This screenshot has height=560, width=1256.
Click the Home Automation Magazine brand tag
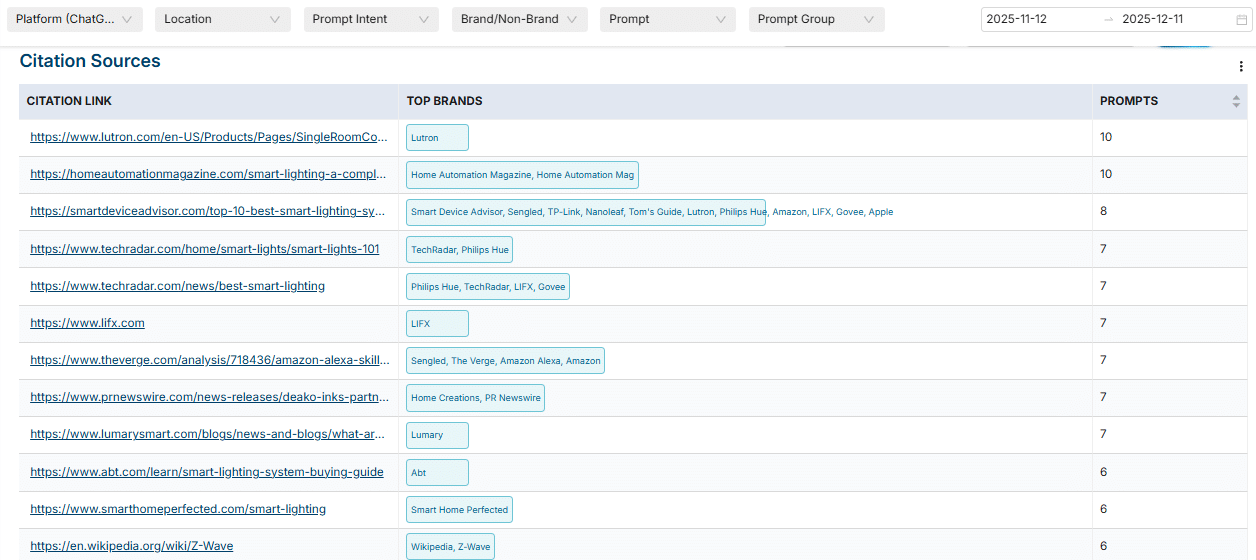[522, 175]
